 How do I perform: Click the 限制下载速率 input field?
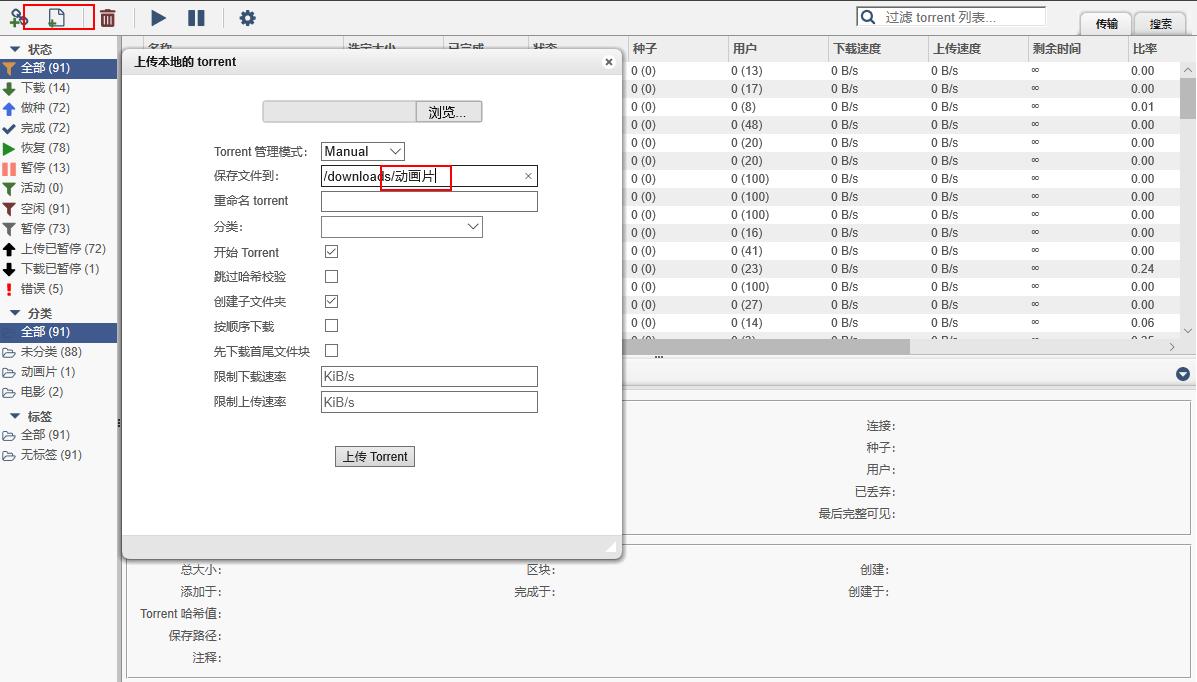coord(429,377)
